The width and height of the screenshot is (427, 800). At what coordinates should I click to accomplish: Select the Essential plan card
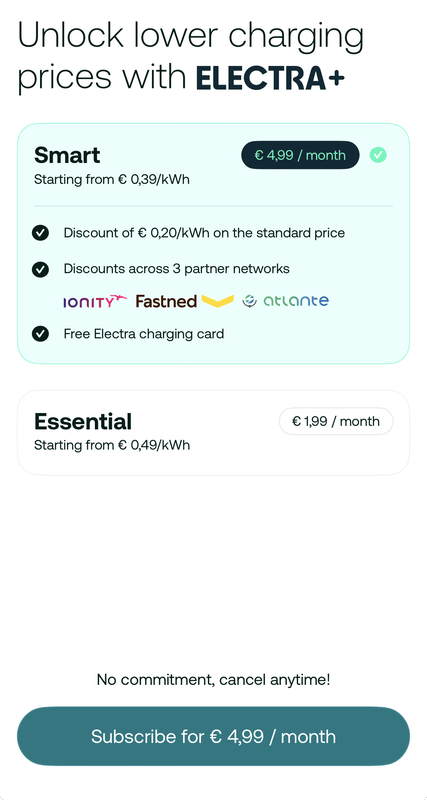pos(213,433)
